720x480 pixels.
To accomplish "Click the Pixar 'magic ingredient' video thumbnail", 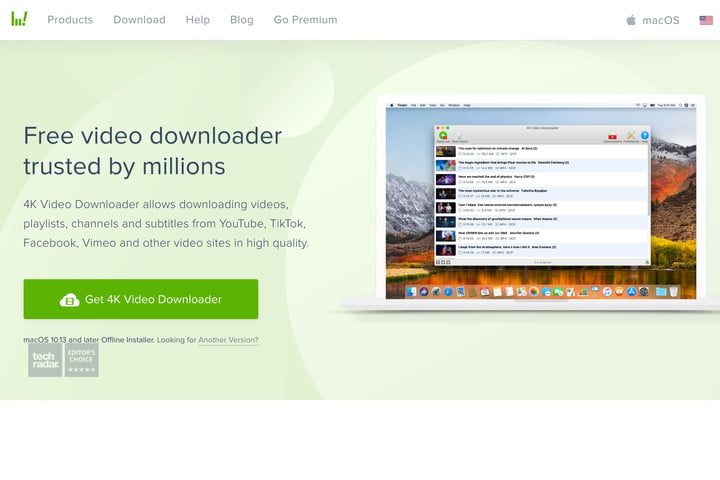I will click(x=445, y=165).
